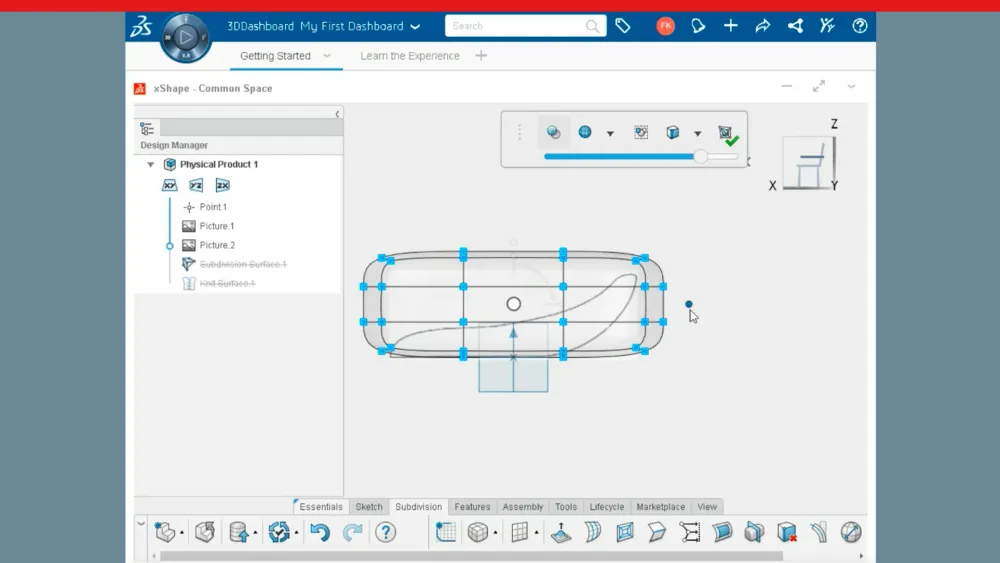
Task: Click the plus (add) icon in the top bar
Action: 730,26
